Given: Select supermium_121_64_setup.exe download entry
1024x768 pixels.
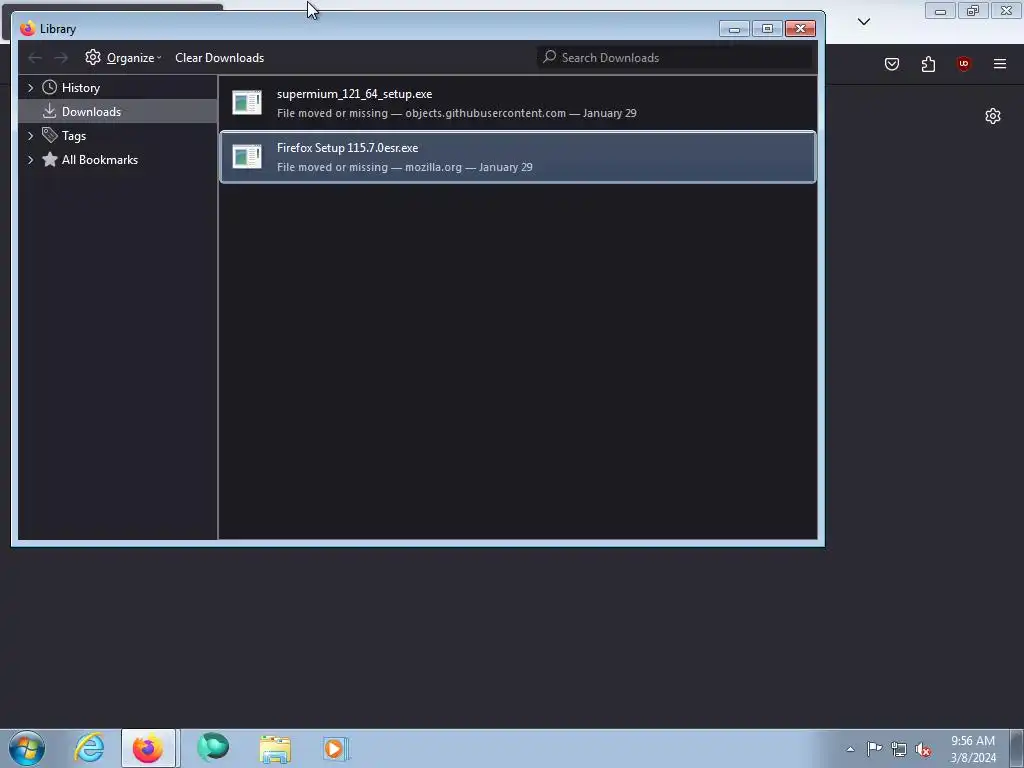Looking at the screenshot, I should point(518,103).
